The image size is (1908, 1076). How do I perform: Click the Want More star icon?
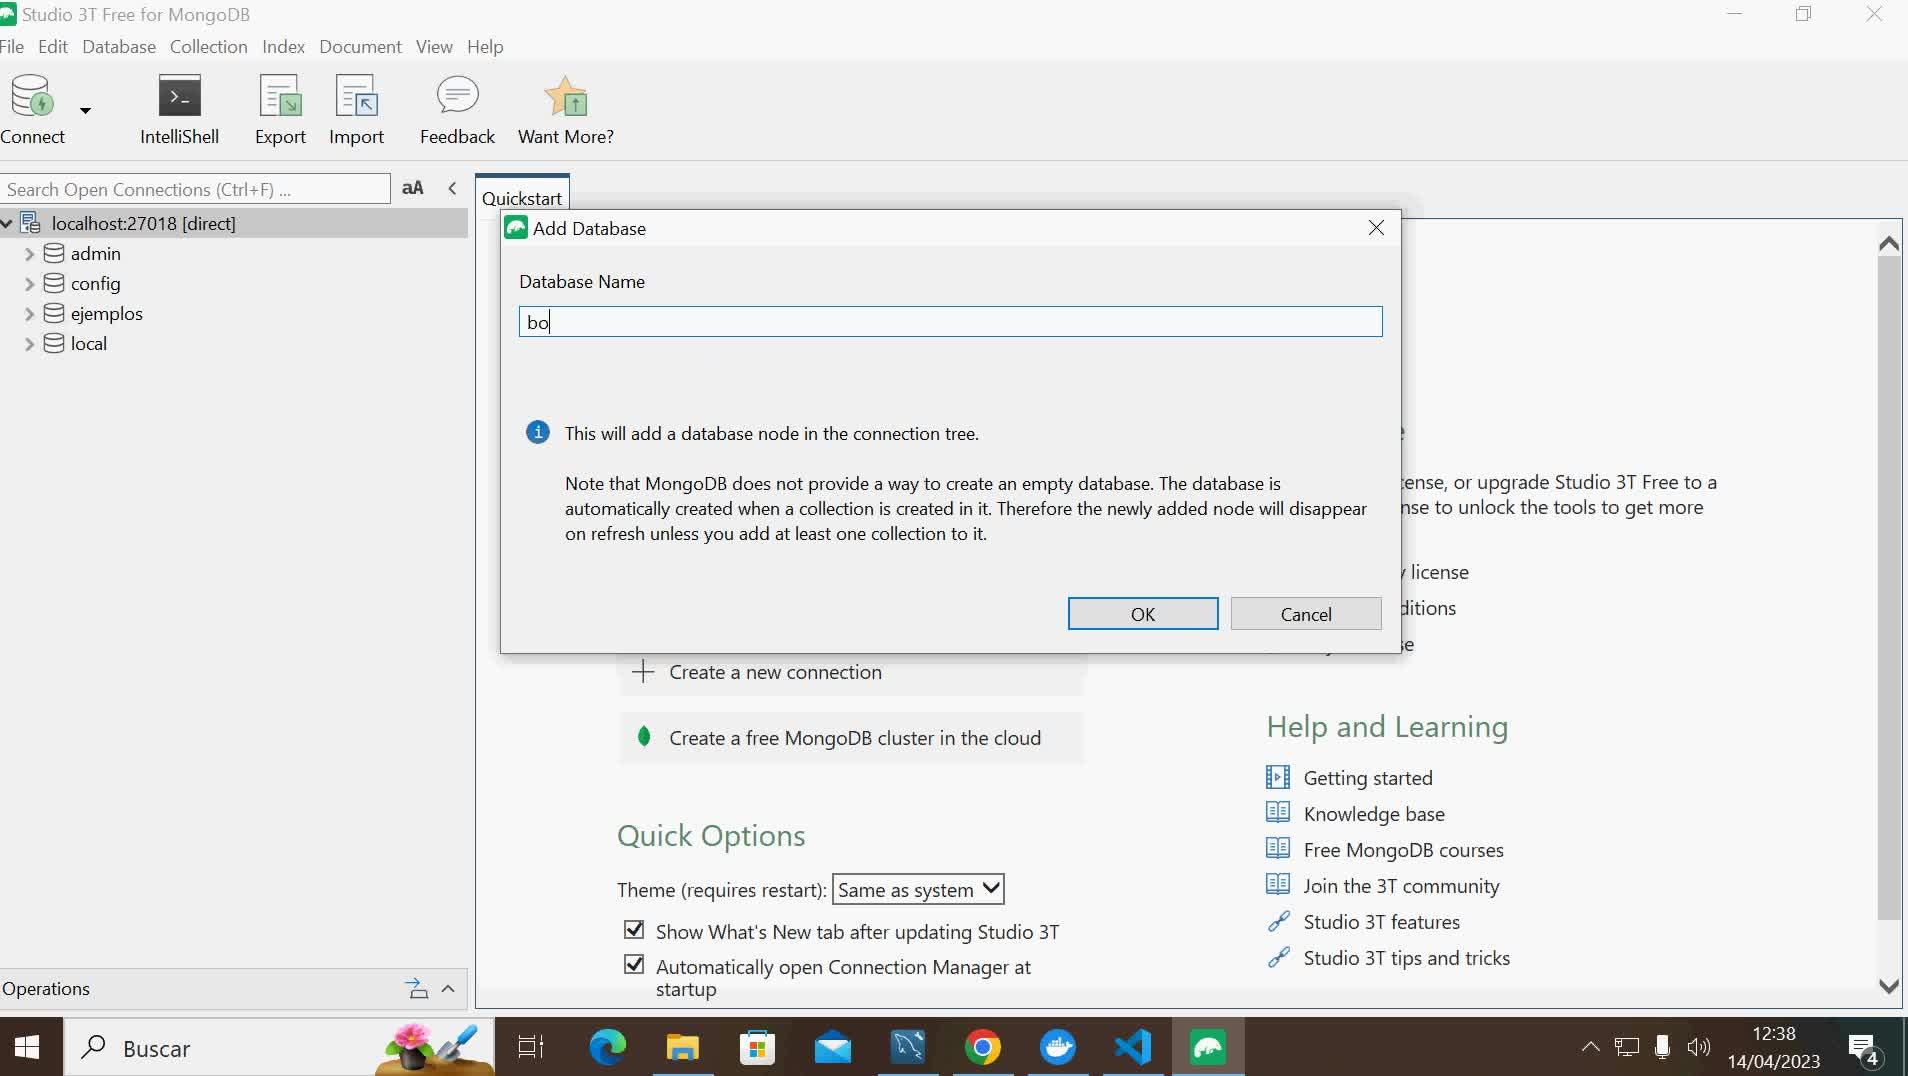click(x=565, y=98)
